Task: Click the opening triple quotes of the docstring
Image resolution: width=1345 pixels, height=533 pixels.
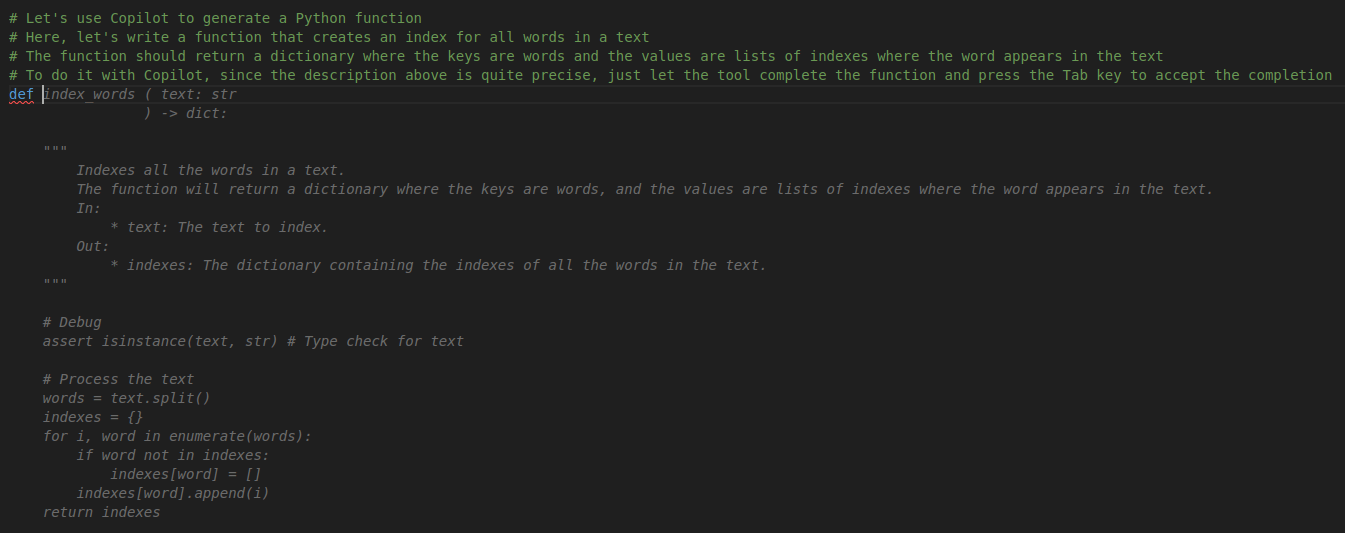Action: (x=55, y=151)
